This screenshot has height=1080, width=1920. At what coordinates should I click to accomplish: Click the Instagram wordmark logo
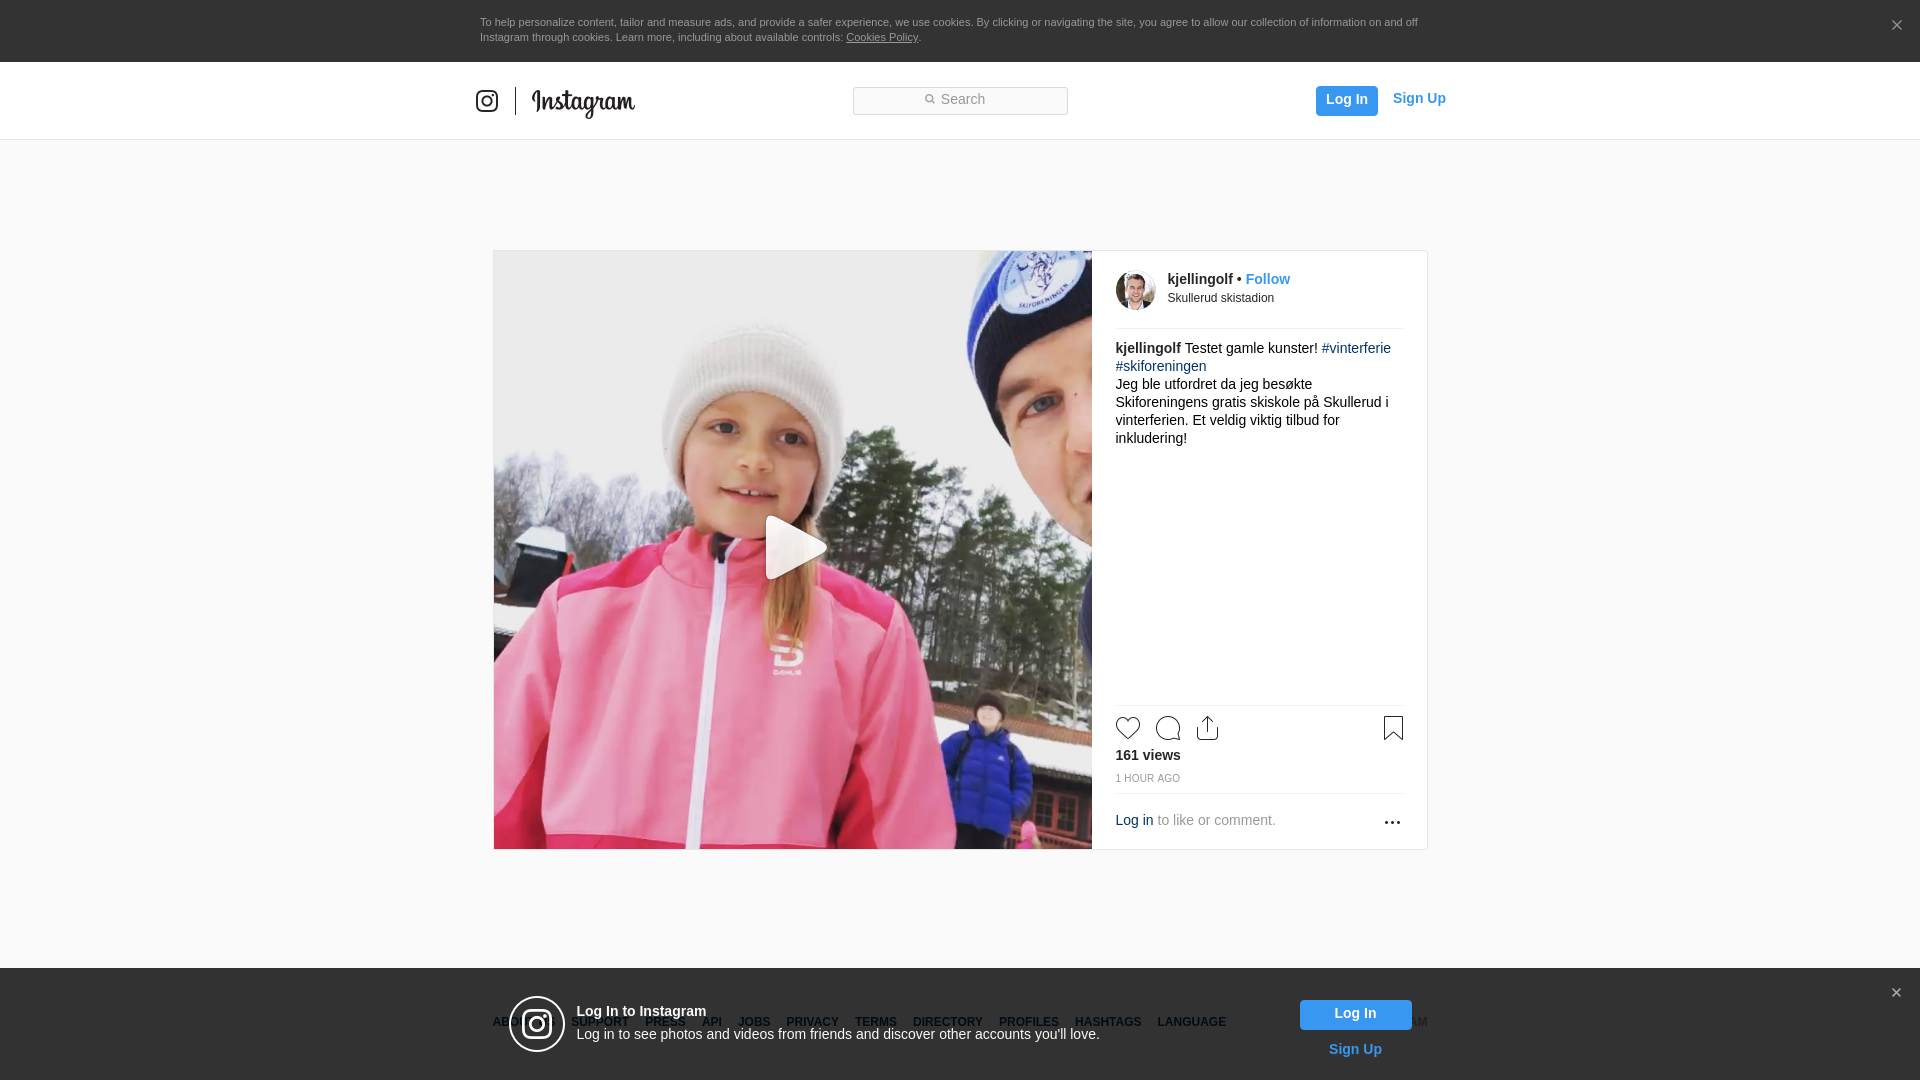[583, 102]
